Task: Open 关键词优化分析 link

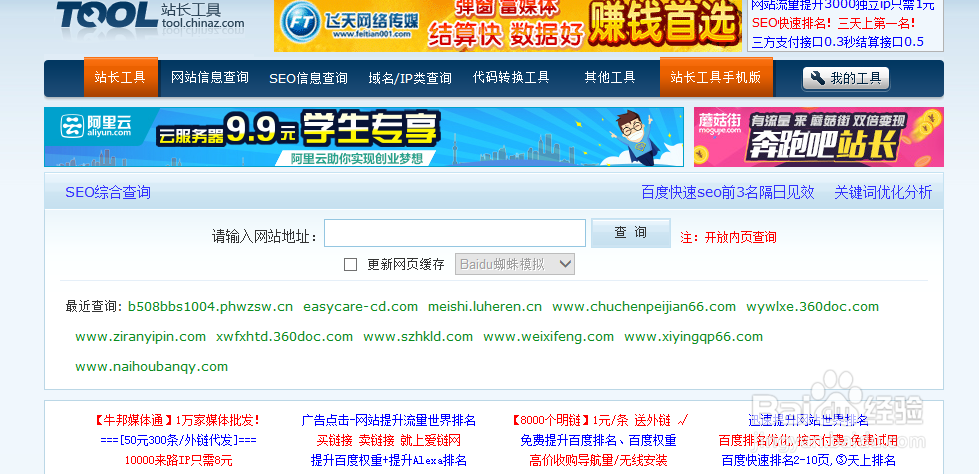Action: point(883,192)
